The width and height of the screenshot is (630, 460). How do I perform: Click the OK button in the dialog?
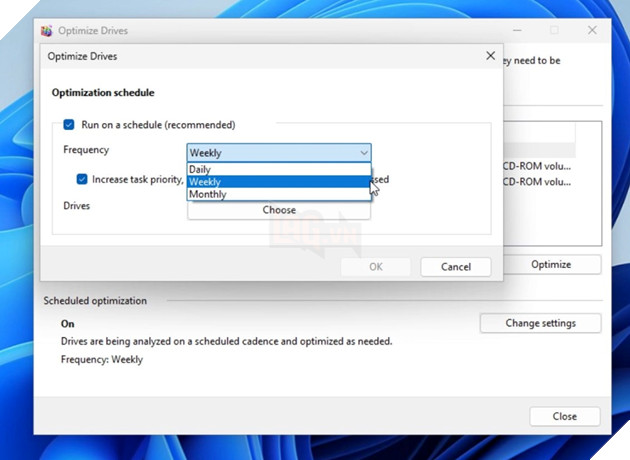click(x=375, y=267)
